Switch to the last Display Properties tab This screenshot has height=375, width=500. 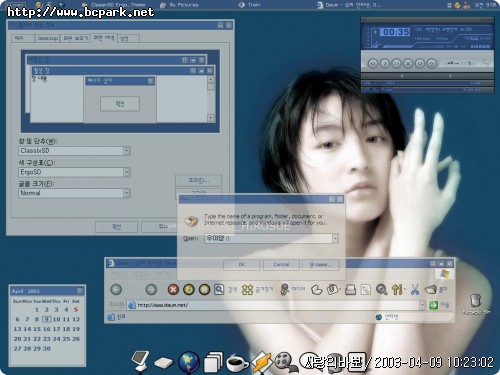coord(128,38)
